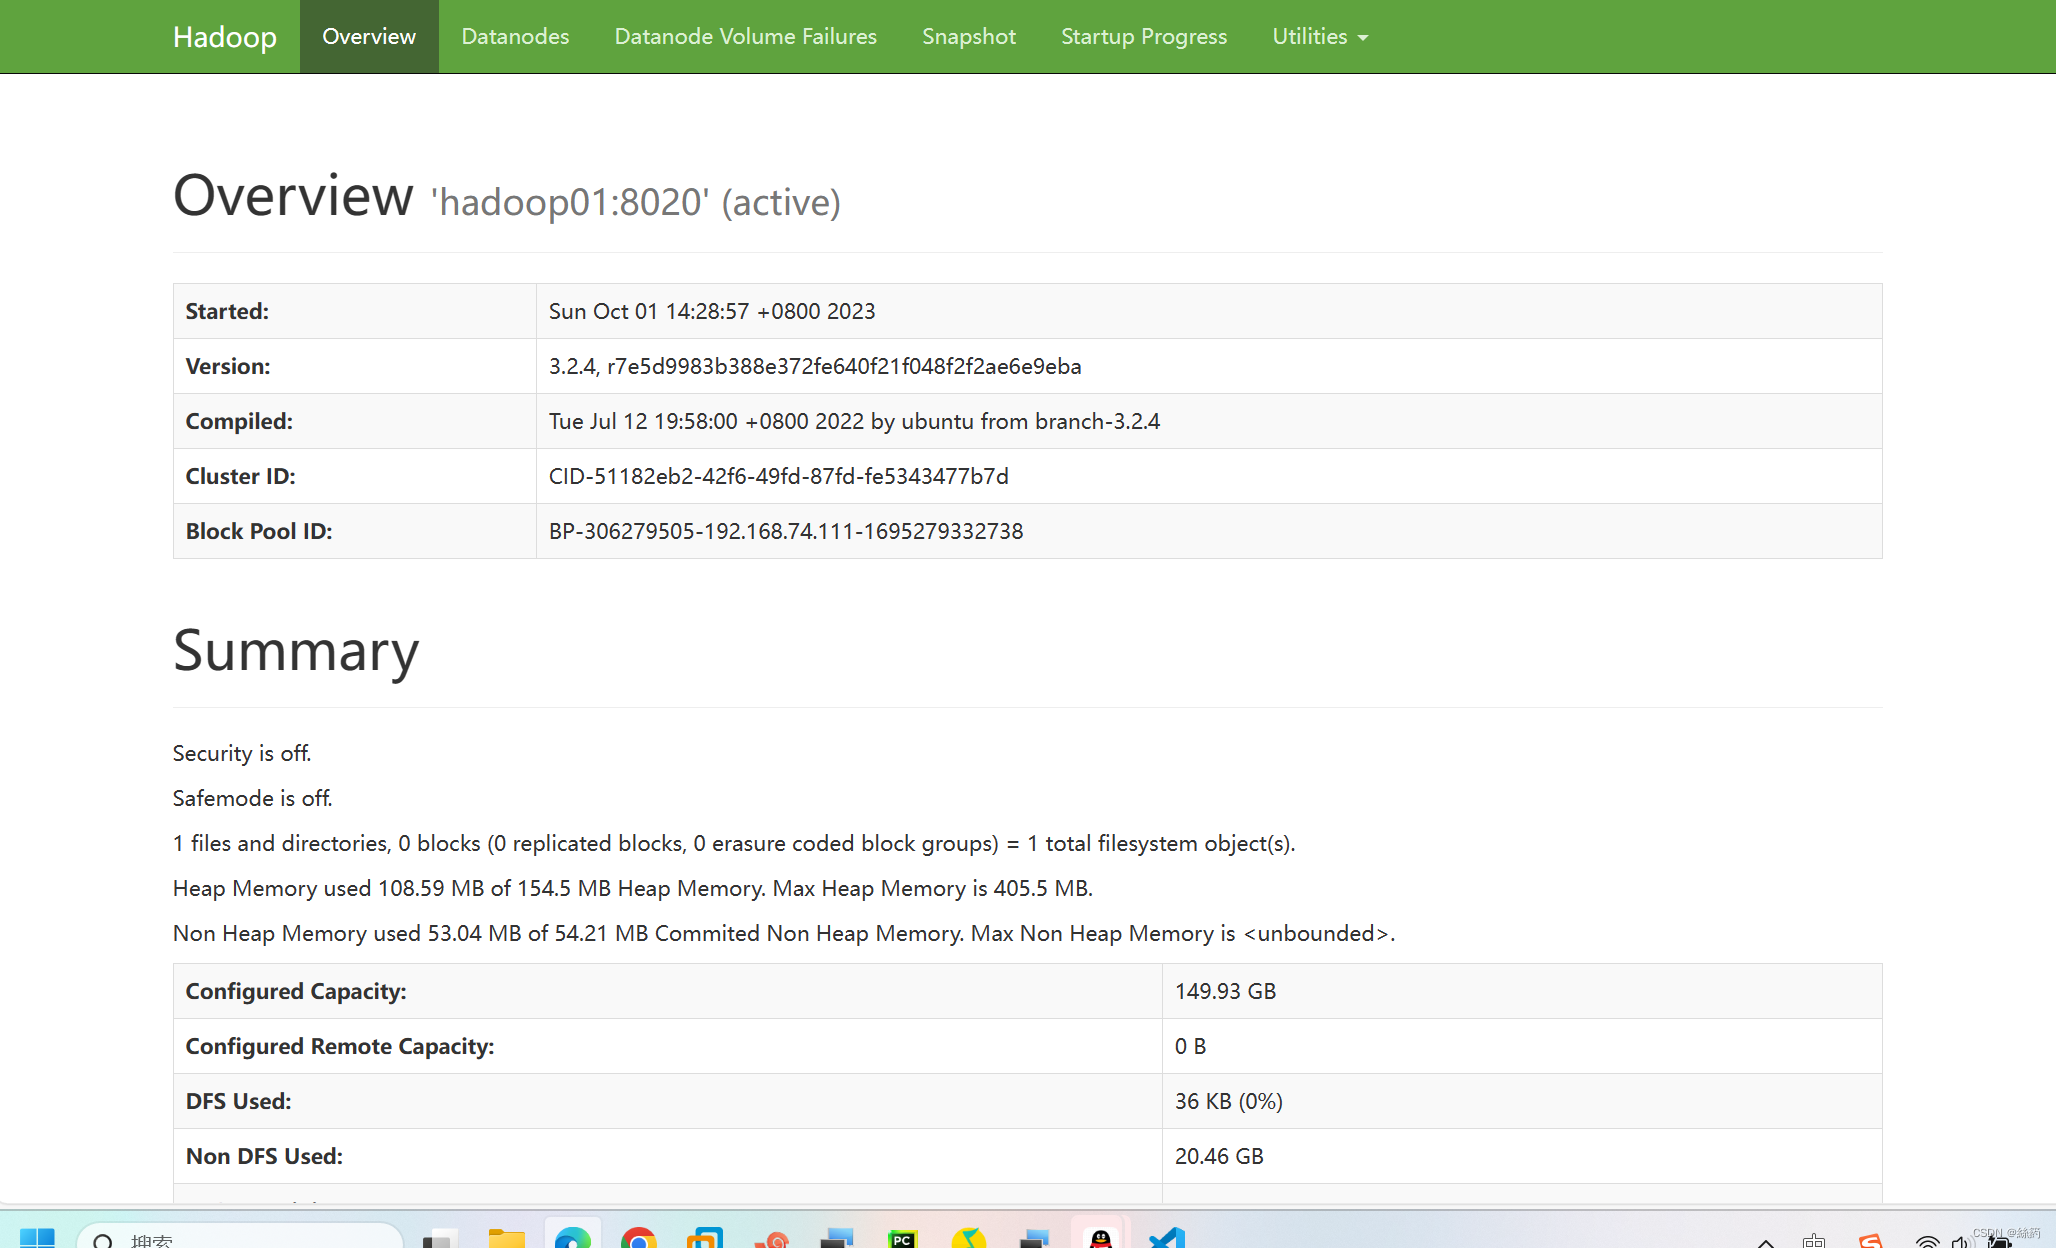Select the Overview tab
2056x1248 pixels.
(369, 37)
